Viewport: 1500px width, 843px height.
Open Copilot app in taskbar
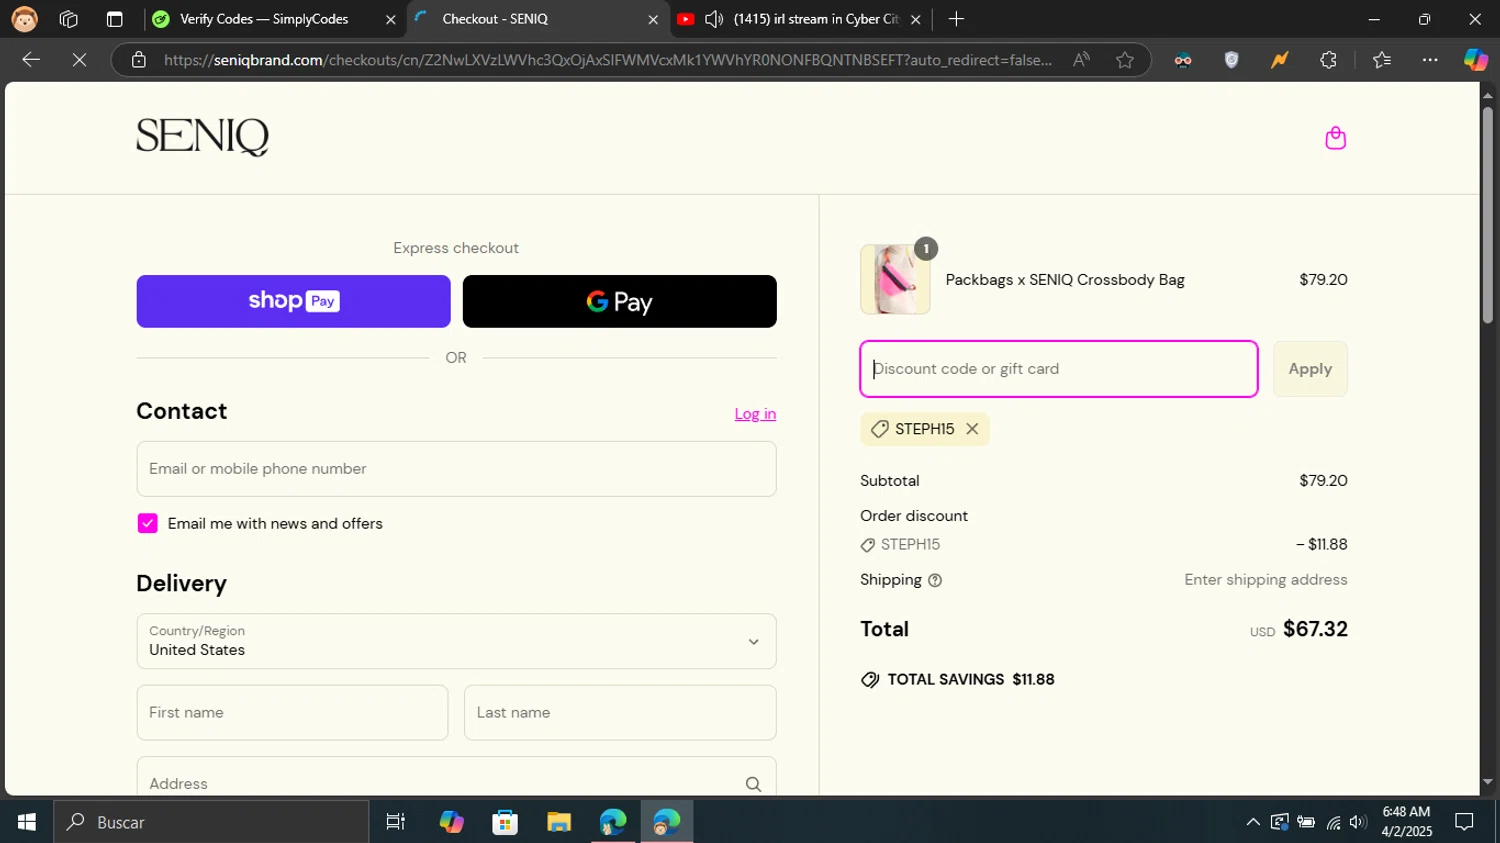(x=451, y=822)
